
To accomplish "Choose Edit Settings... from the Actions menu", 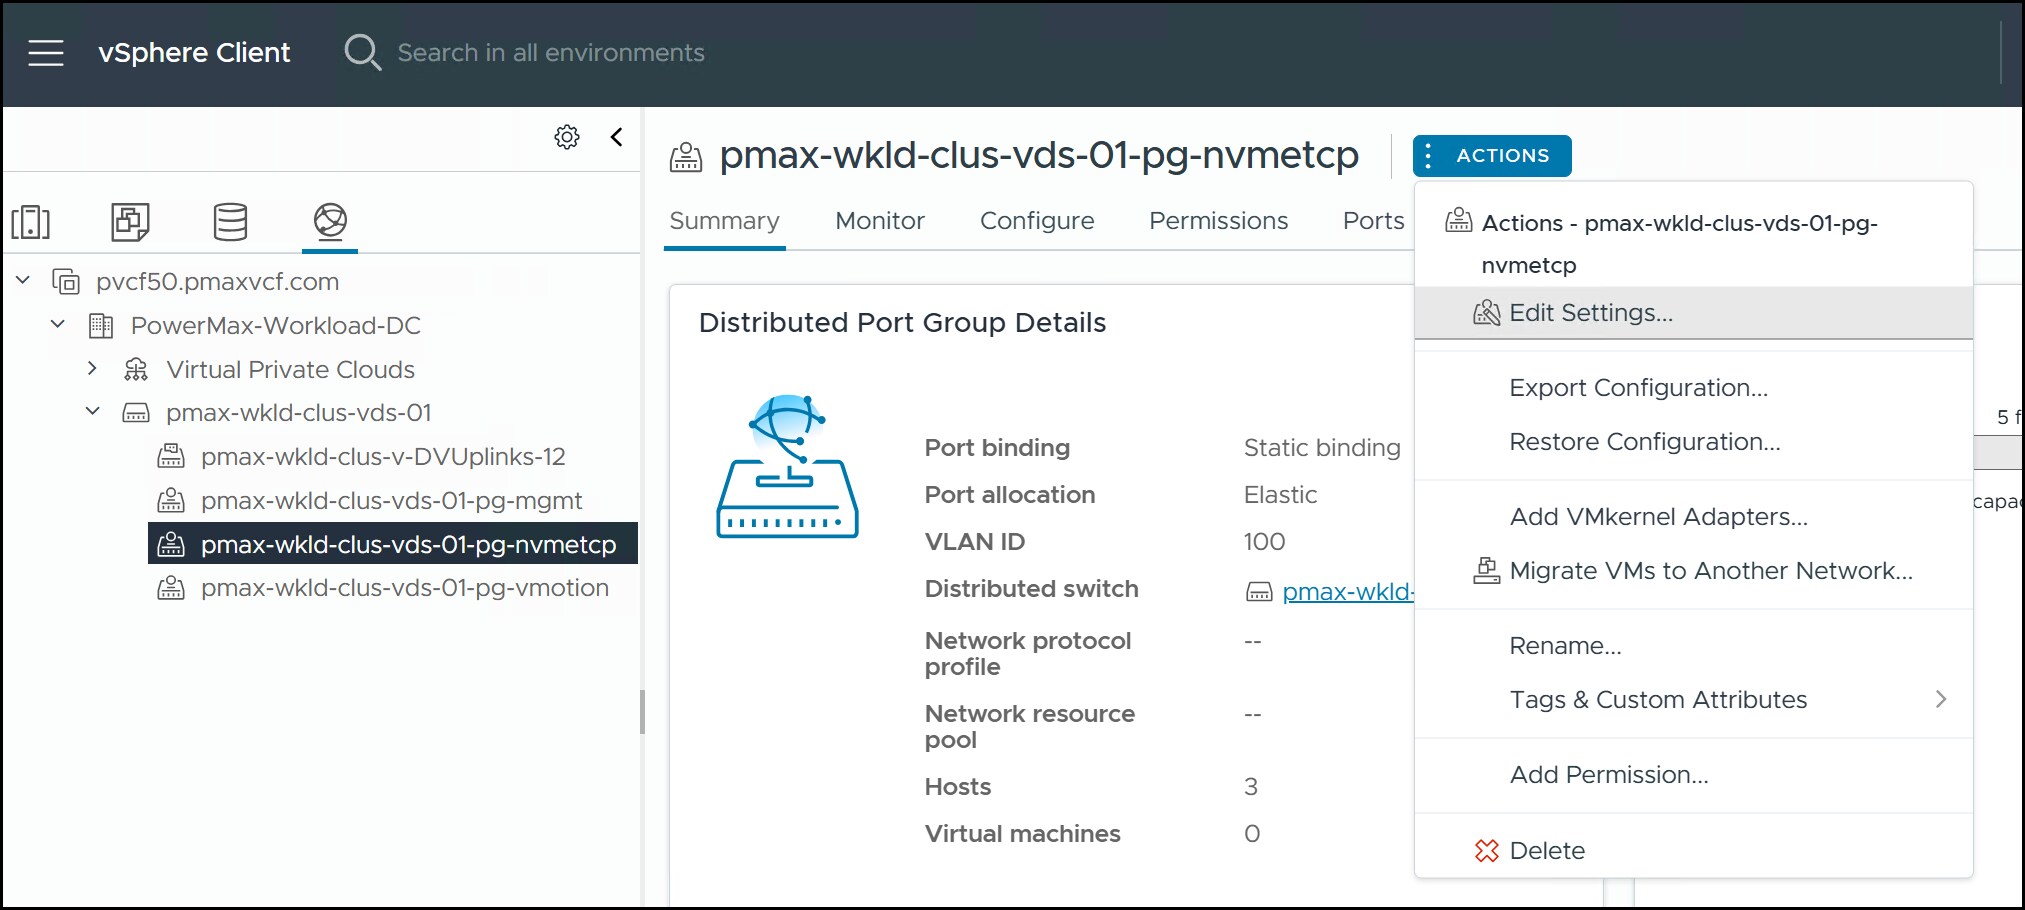I will pos(1693,313).
